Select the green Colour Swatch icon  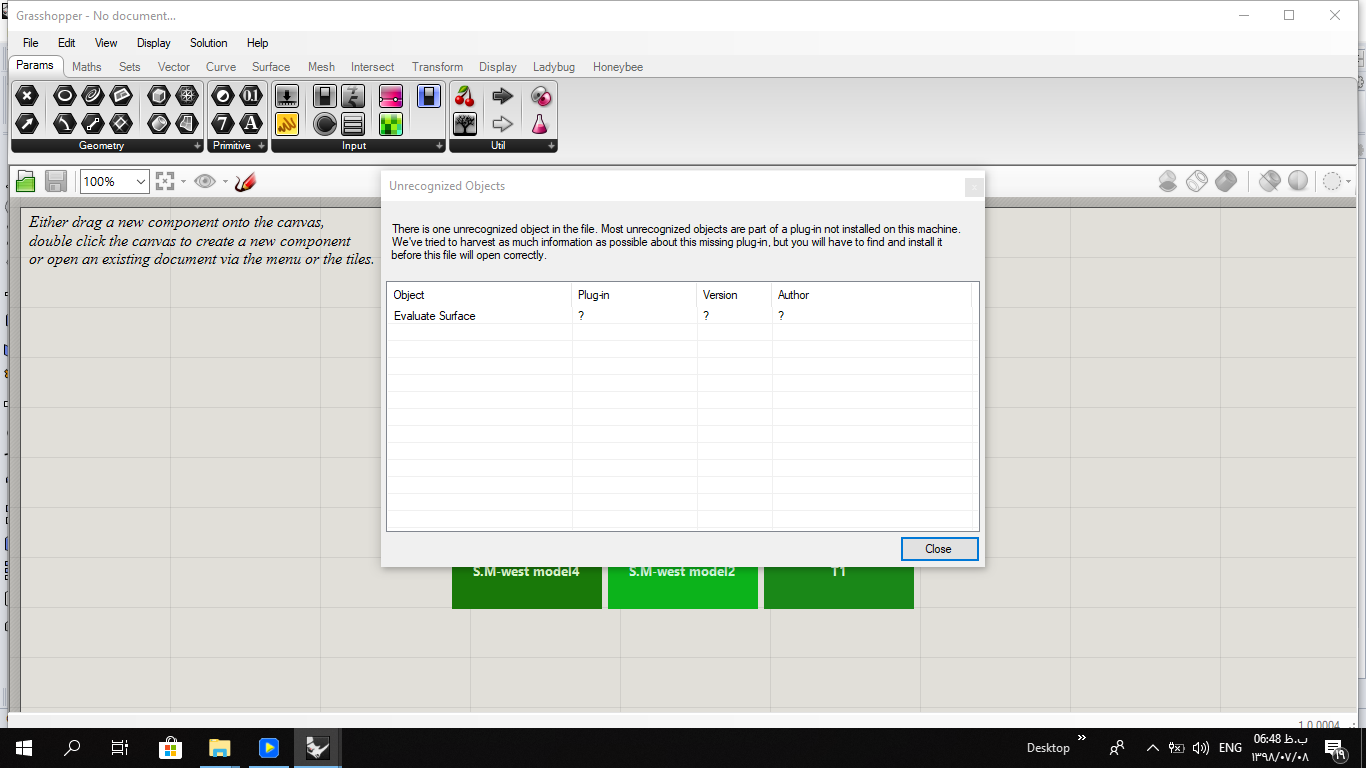tap(390, 123)
